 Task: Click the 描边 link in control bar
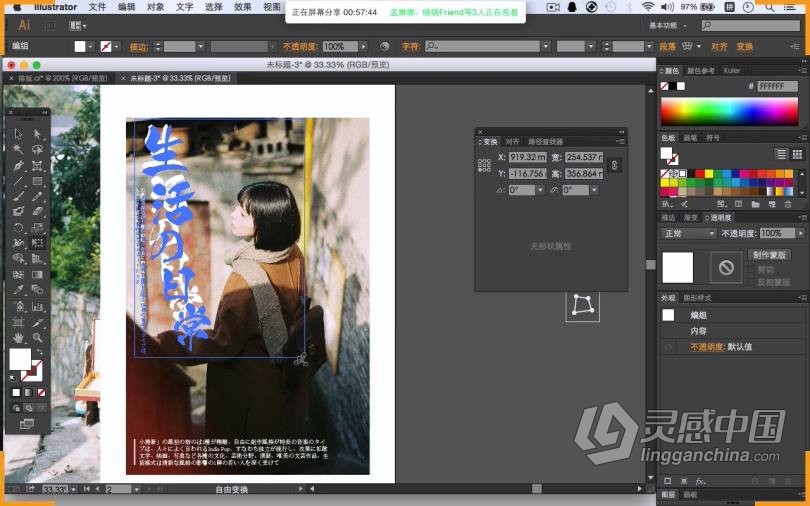[138, 47]
